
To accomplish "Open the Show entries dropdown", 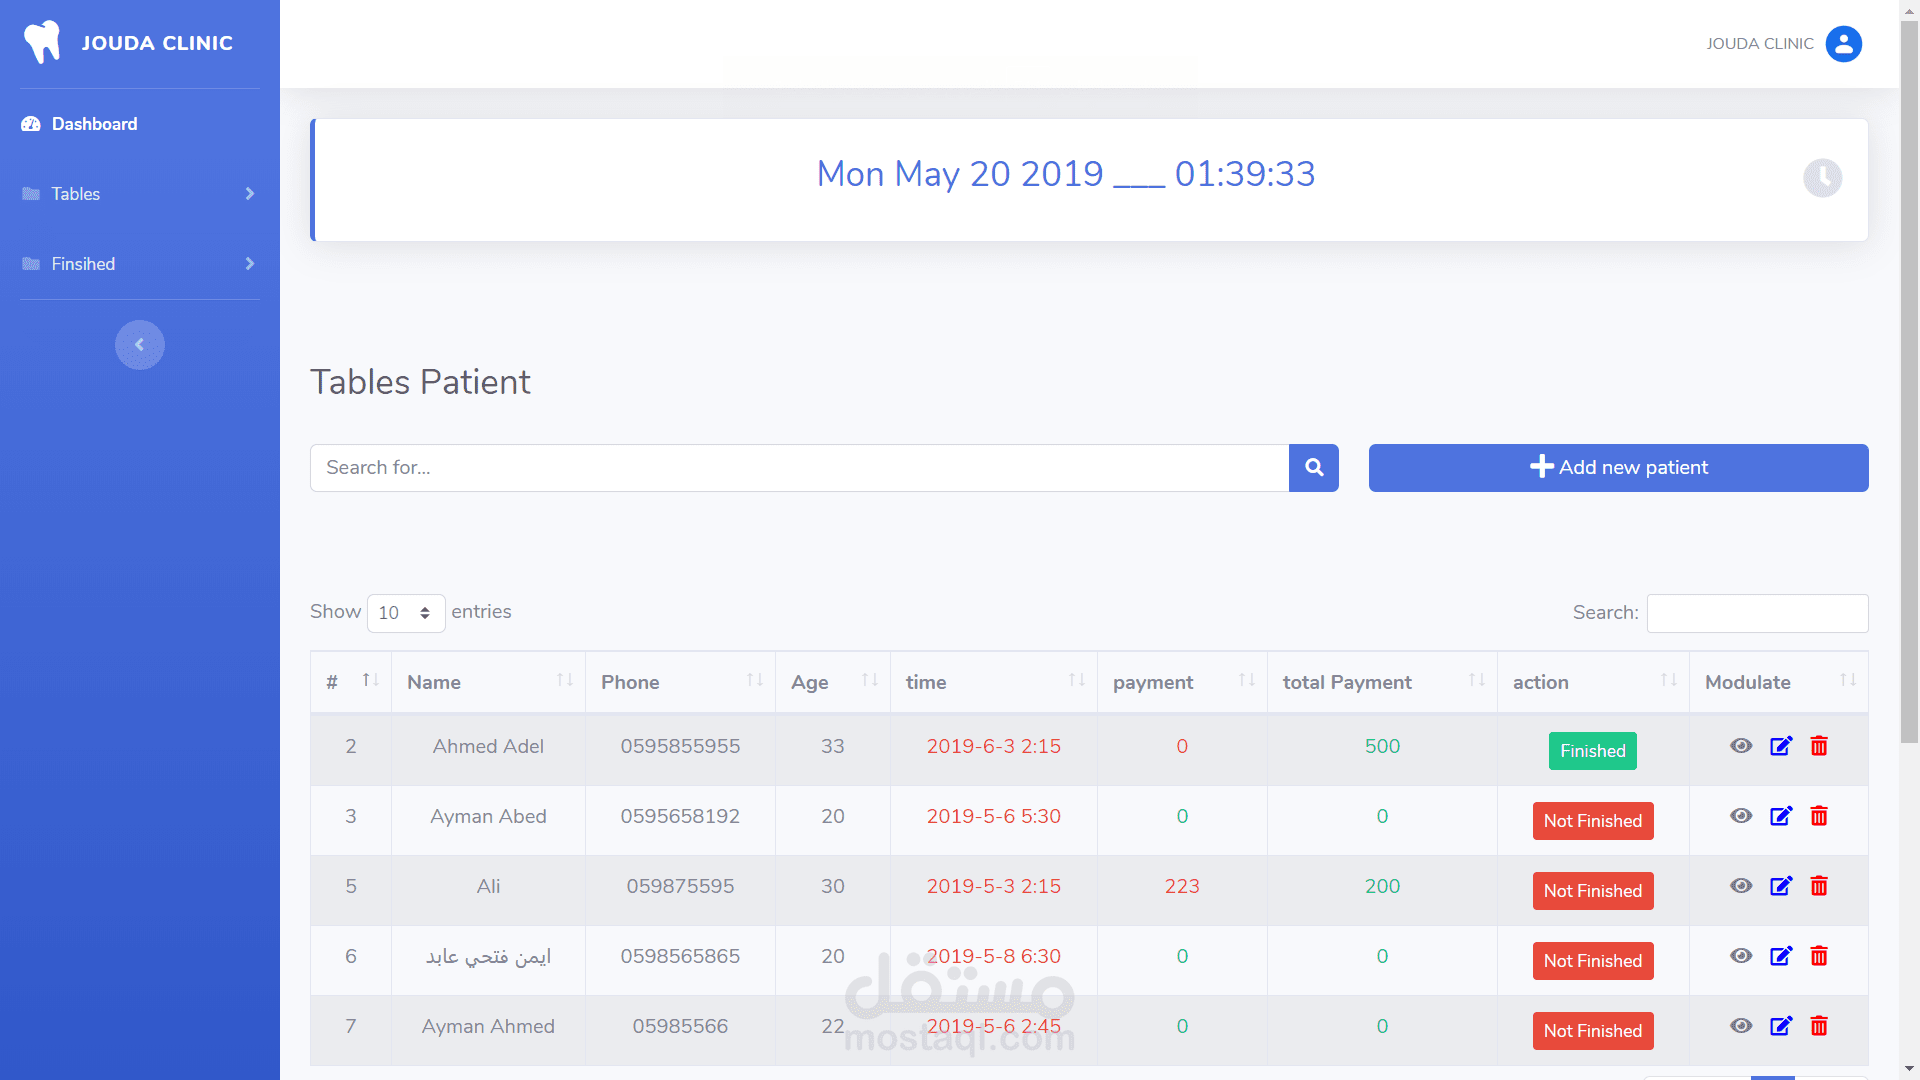I will 405,613.
